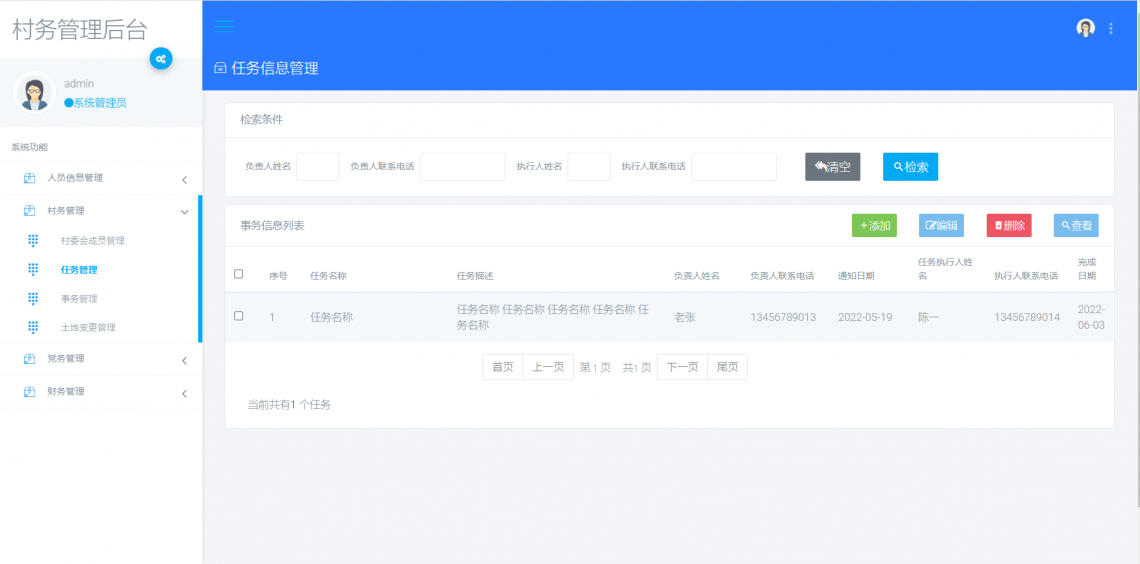Viewport: 1140px width, 564px height.
Task: Go to 上一页 in pagination
Action: [548, 367]
